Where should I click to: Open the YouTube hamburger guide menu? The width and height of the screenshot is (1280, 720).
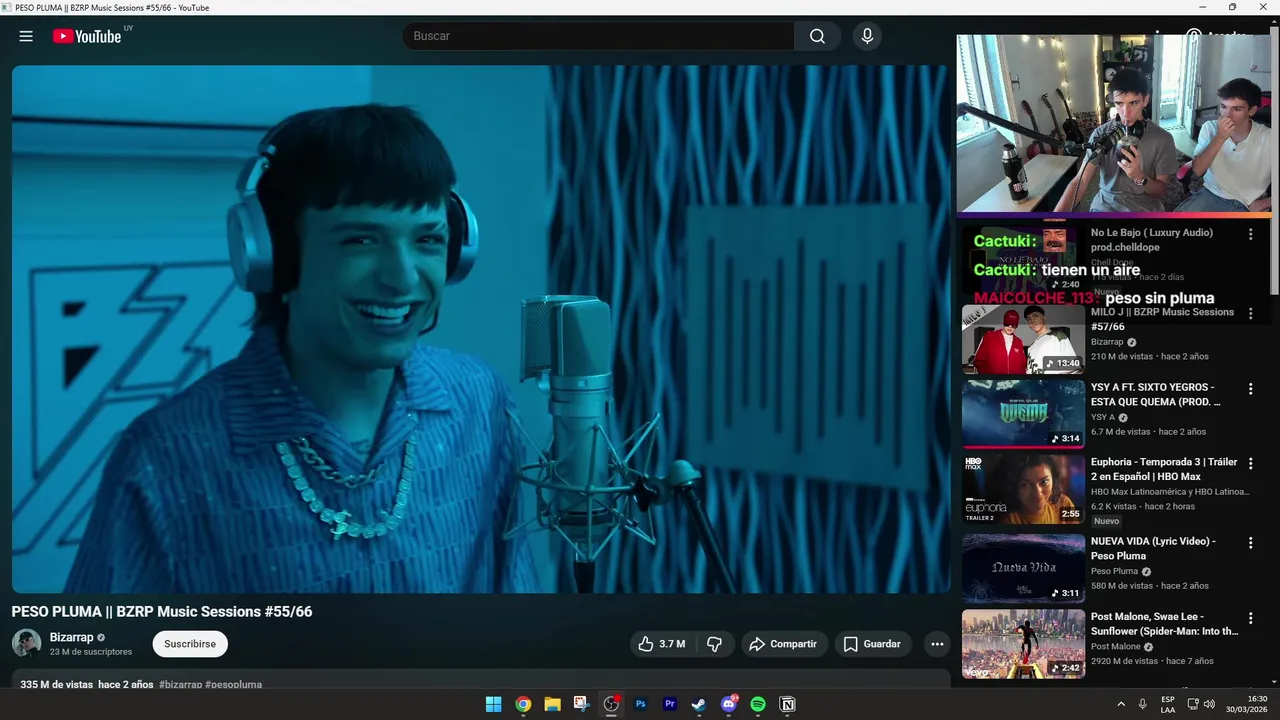26,36
